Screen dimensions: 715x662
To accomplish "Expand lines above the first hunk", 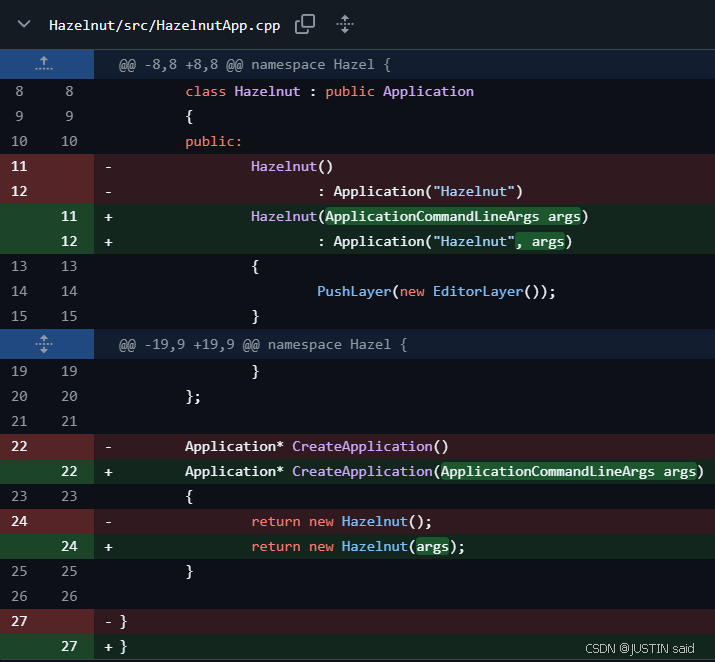I will (x=44, y=64).
